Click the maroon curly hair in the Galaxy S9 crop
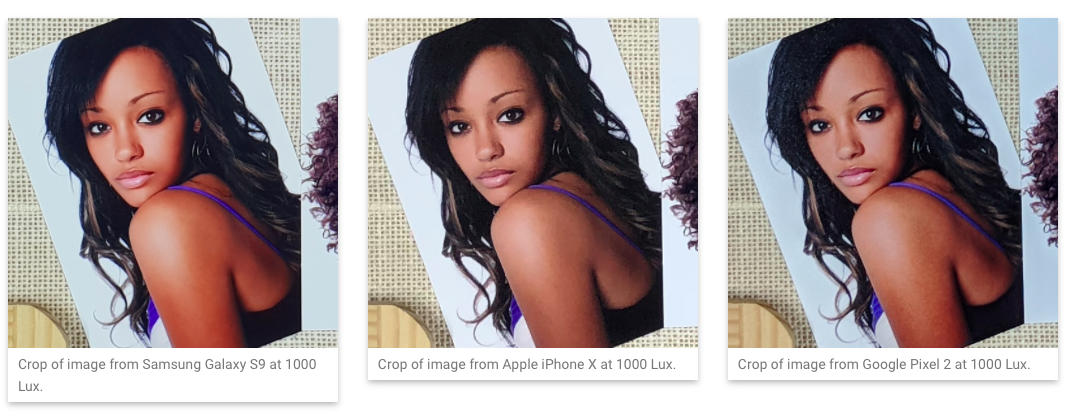The height and width of the screenshot is (416, 1067). 323,170
